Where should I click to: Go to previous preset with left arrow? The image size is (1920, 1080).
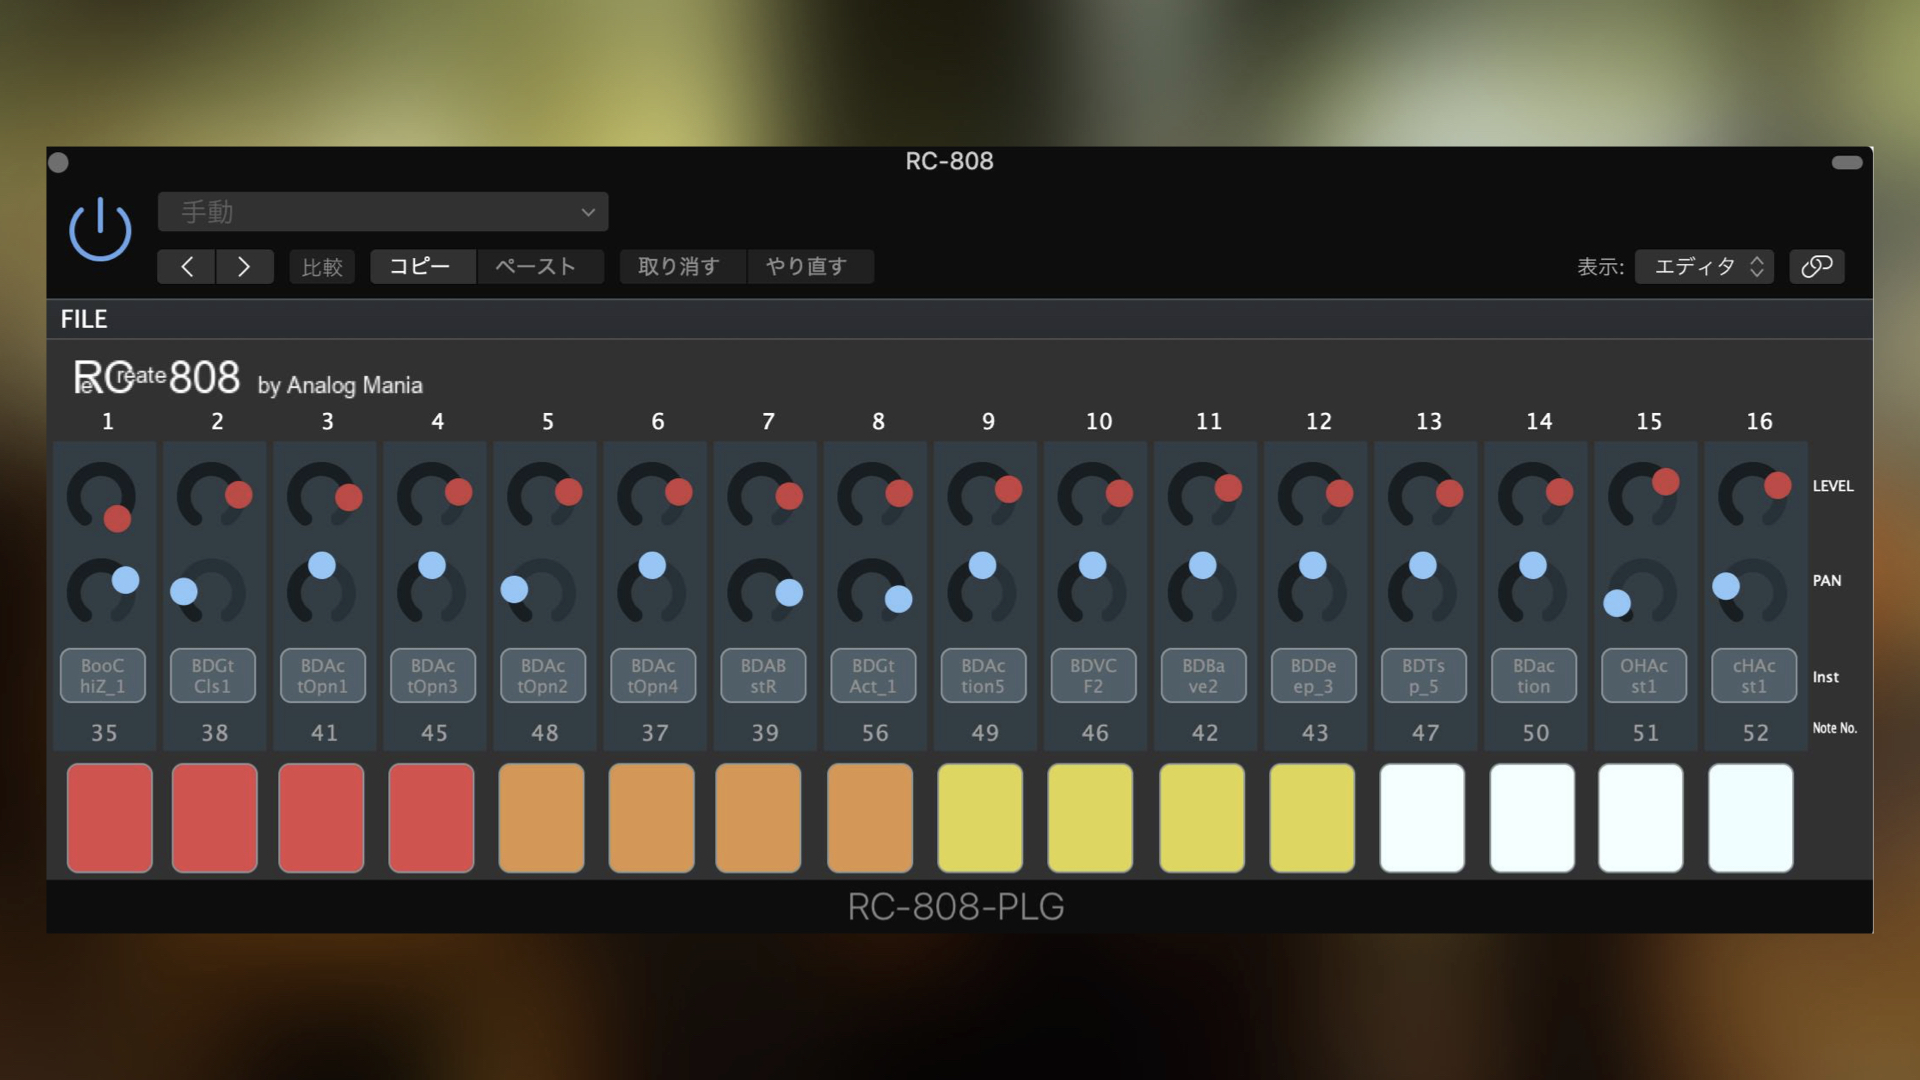[x=187, y=267]
